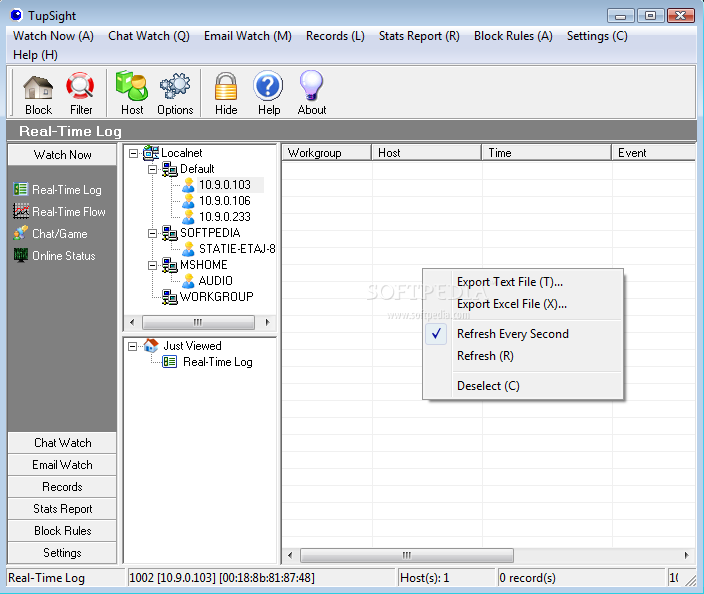Sort by Time column header

pos(547,153)
